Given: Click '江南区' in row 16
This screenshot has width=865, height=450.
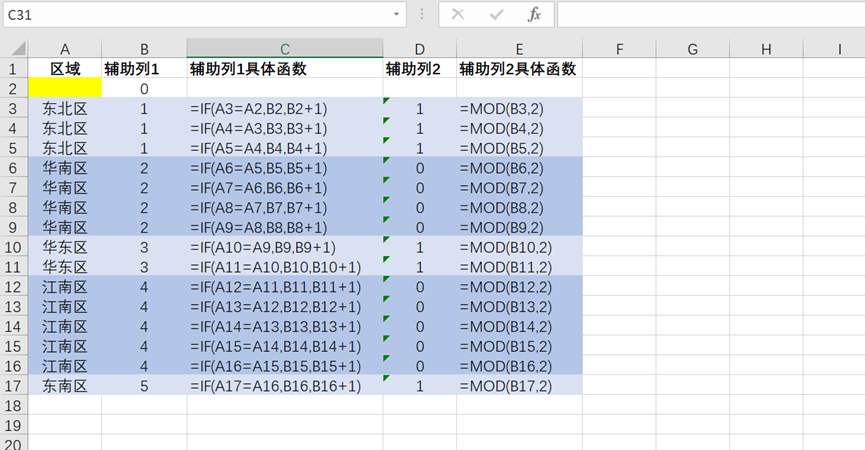Looking at the screenshot, I should pos(65,366).
